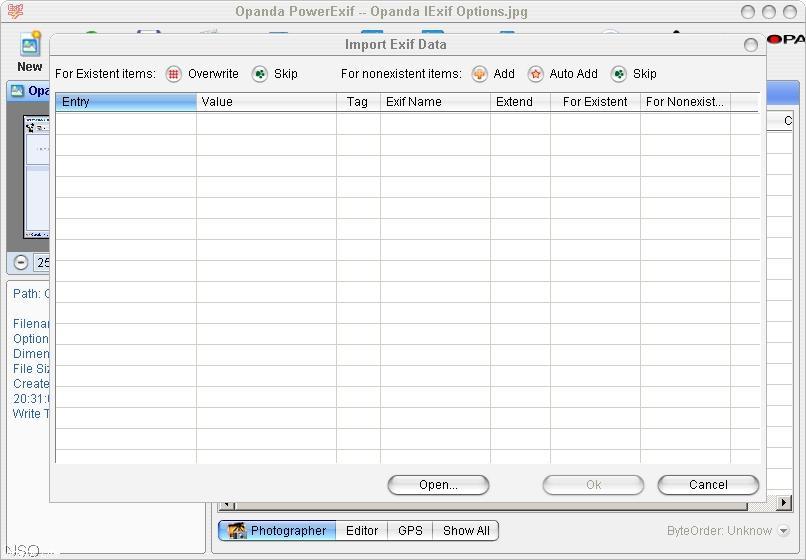The height and width of the screenshot is (560, 806).
Task: Click the Open... button
Action: pos(438,485)
